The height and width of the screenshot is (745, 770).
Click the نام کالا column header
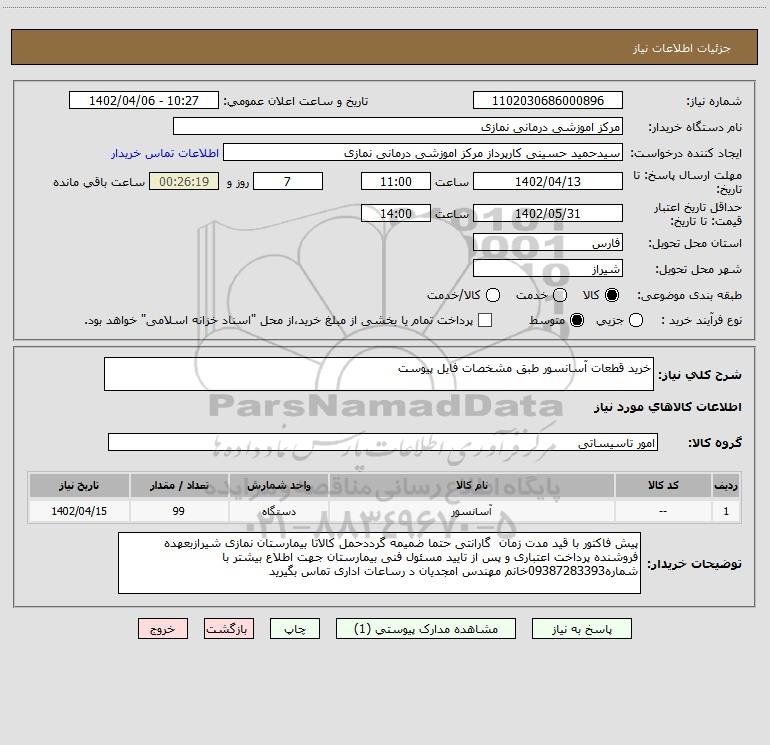(472, 485)
